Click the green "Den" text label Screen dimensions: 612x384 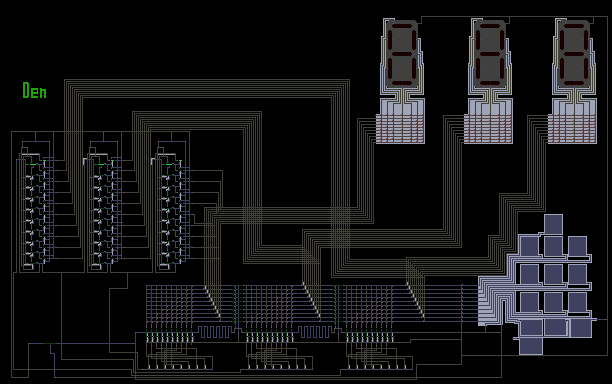point(34,91)
